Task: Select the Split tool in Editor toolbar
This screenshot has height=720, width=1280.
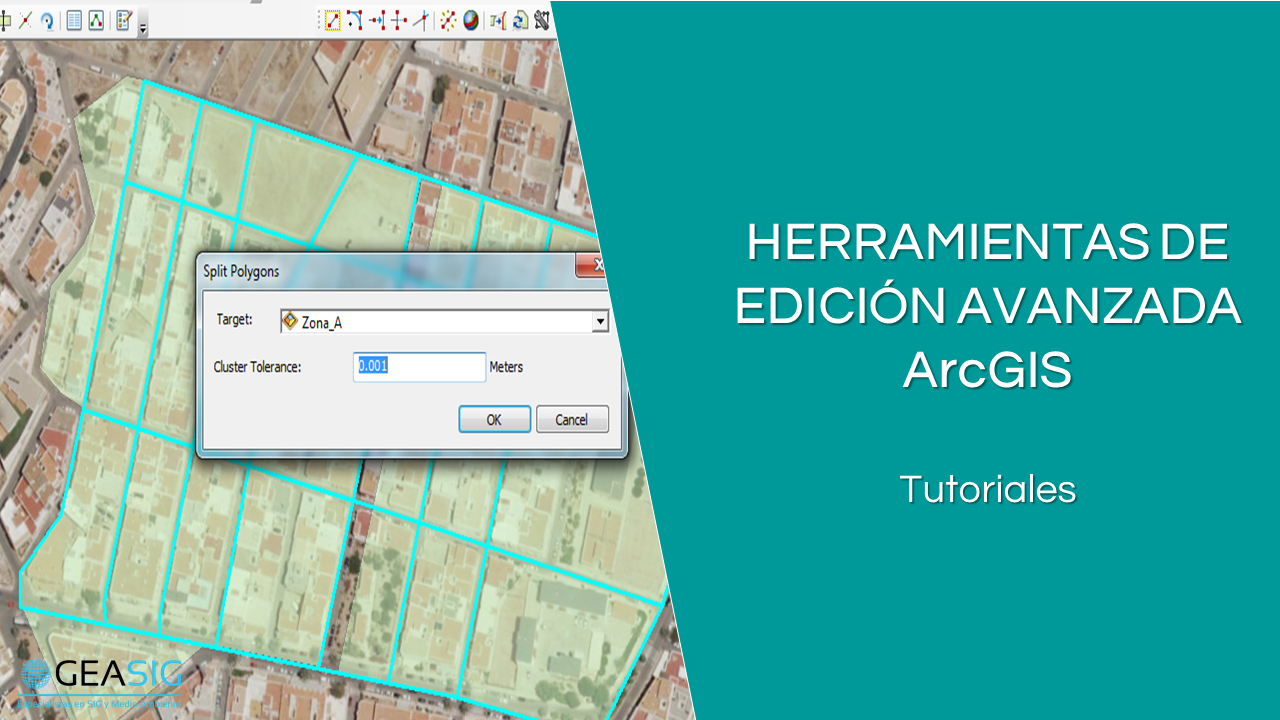Action: [x=25, y=20]
